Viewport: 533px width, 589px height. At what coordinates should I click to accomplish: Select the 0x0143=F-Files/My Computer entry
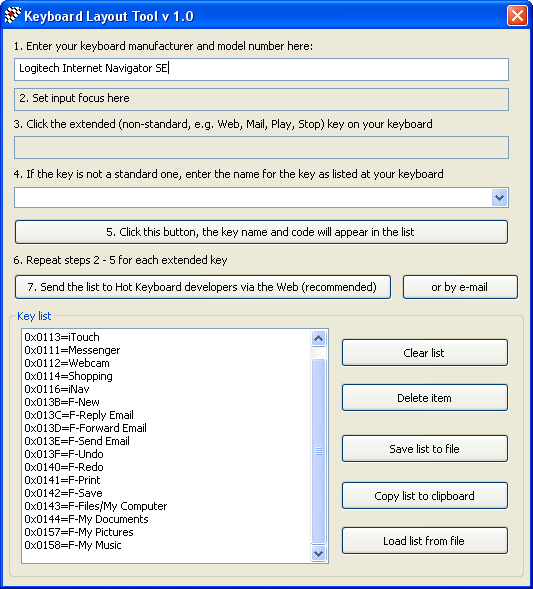coord(96,506)
